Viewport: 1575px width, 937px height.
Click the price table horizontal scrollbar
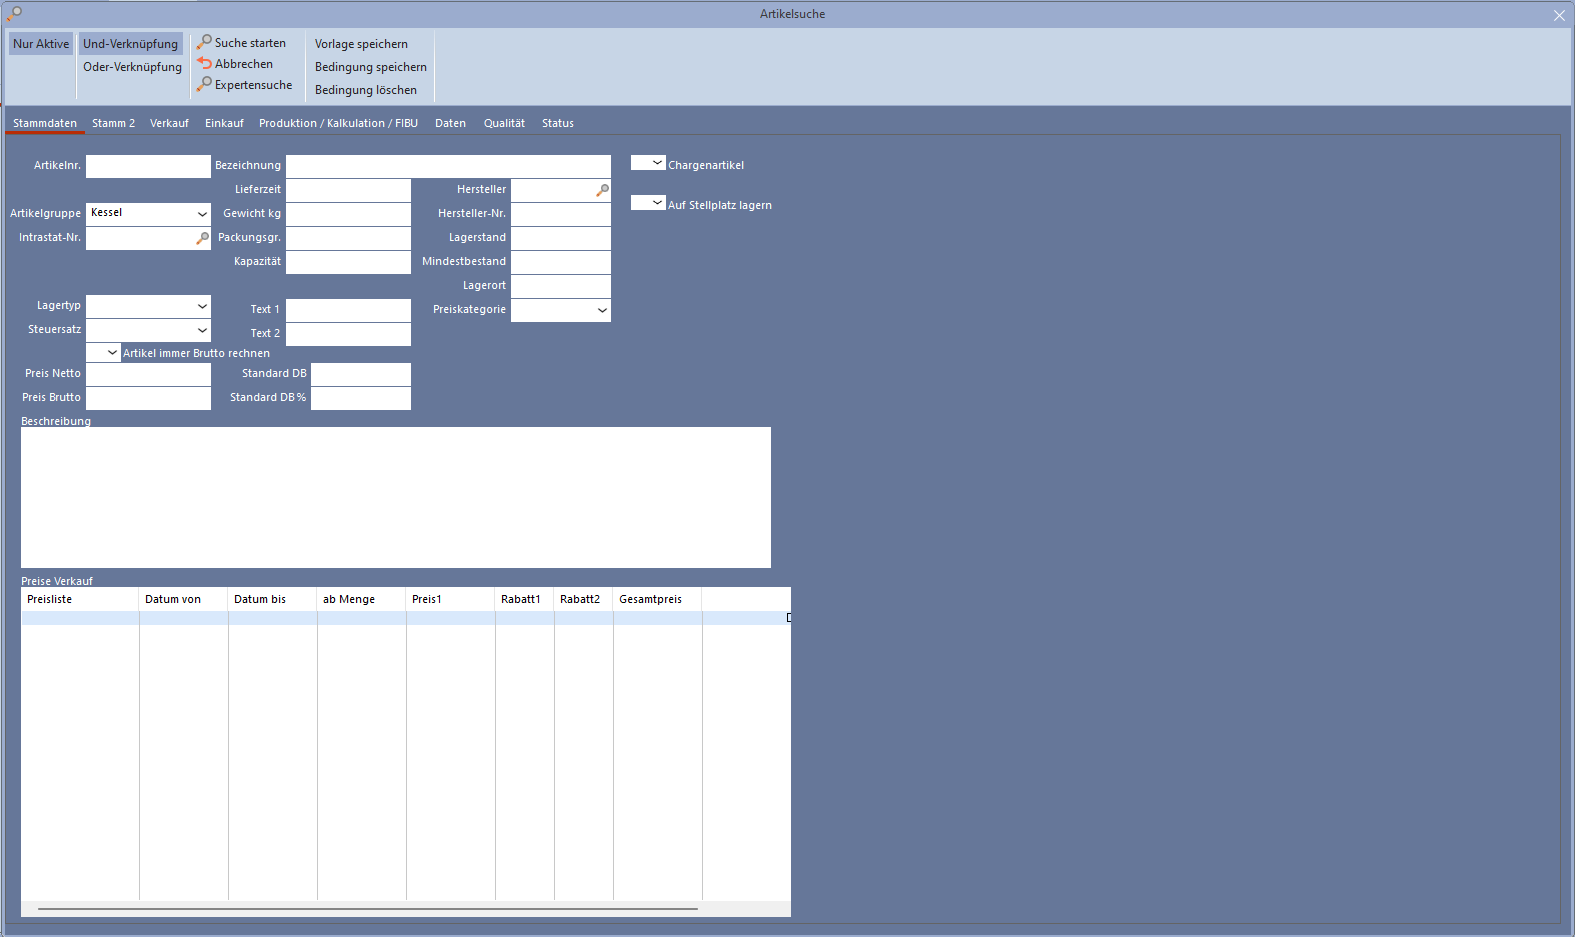tap(367, 909)
